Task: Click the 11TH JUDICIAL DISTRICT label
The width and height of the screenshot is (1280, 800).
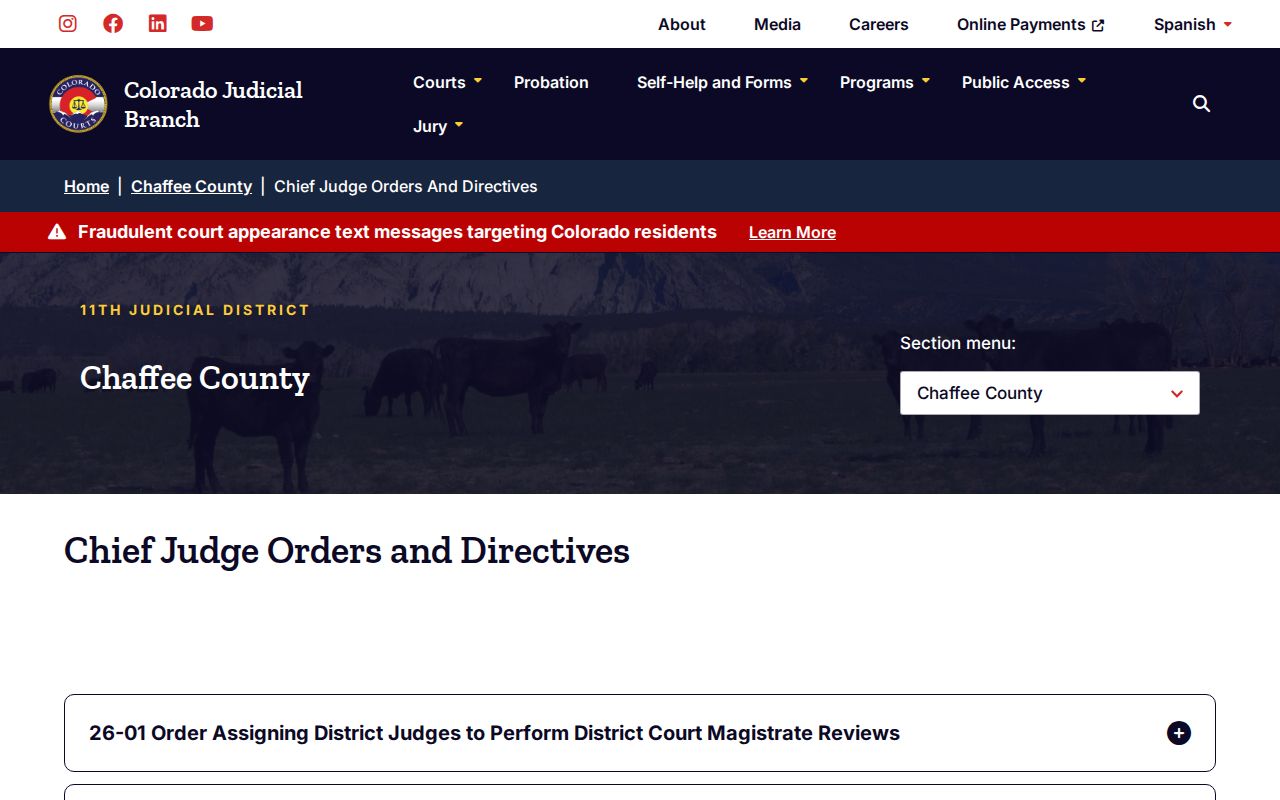Action: [195, 310]
